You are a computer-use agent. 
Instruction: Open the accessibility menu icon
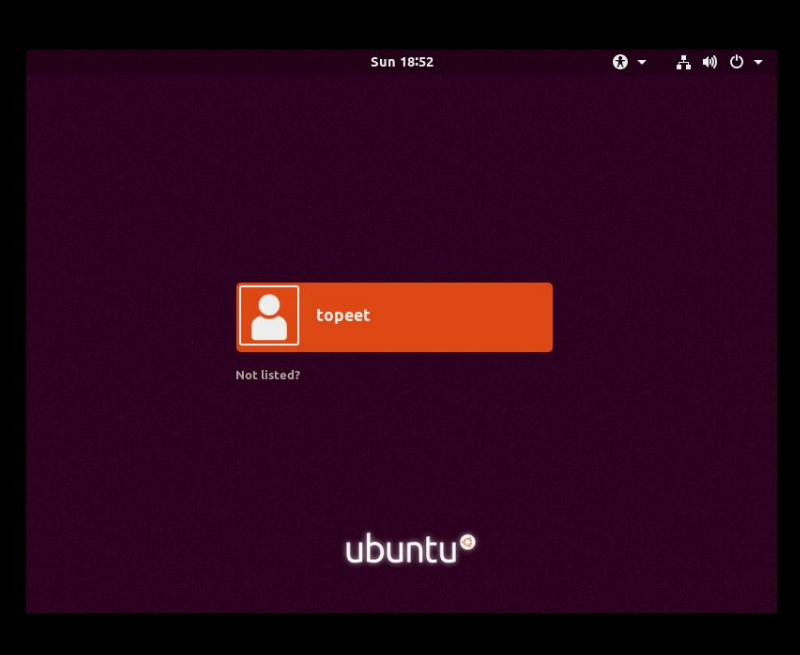tap(620, 62)
